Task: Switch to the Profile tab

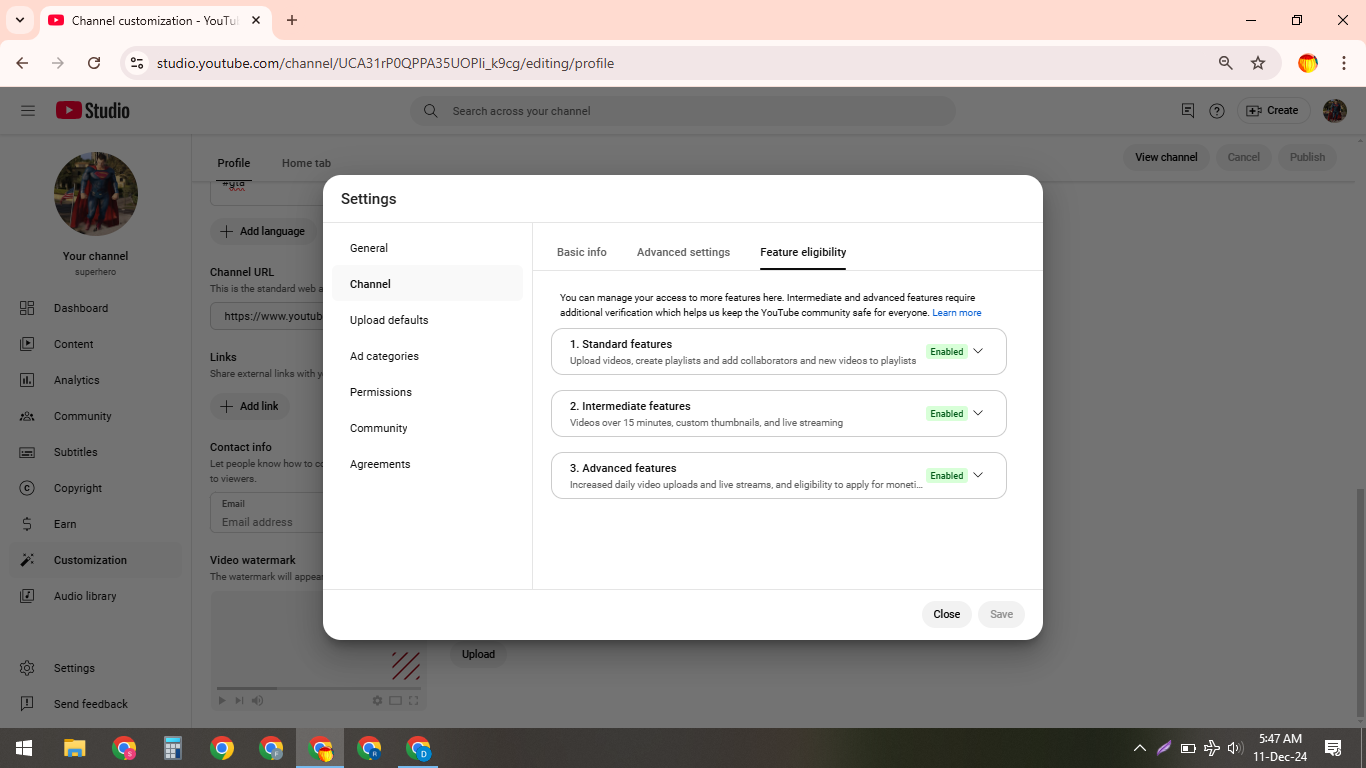Action: tap(234, 163)
